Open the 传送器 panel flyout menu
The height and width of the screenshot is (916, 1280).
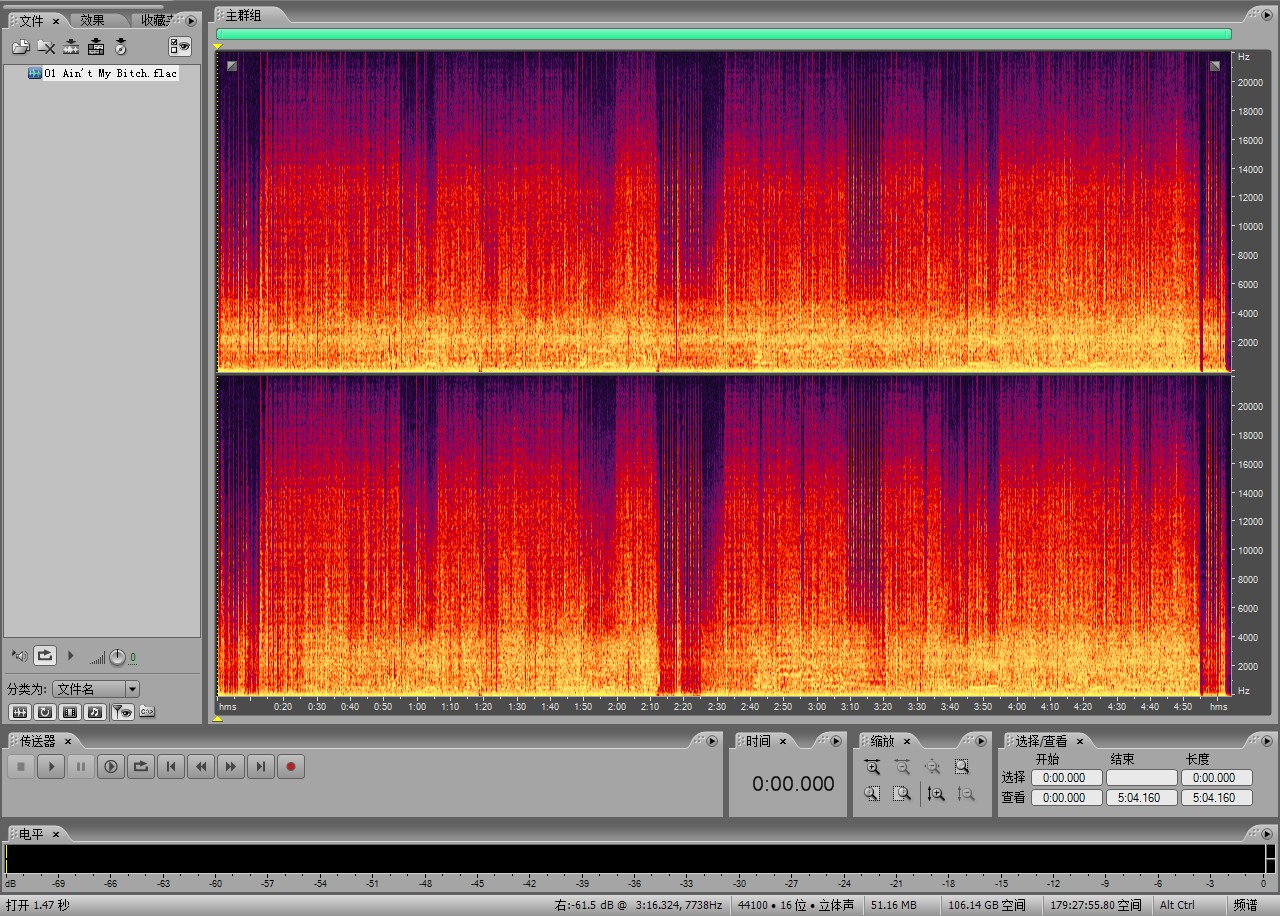(x=712, y=741)
